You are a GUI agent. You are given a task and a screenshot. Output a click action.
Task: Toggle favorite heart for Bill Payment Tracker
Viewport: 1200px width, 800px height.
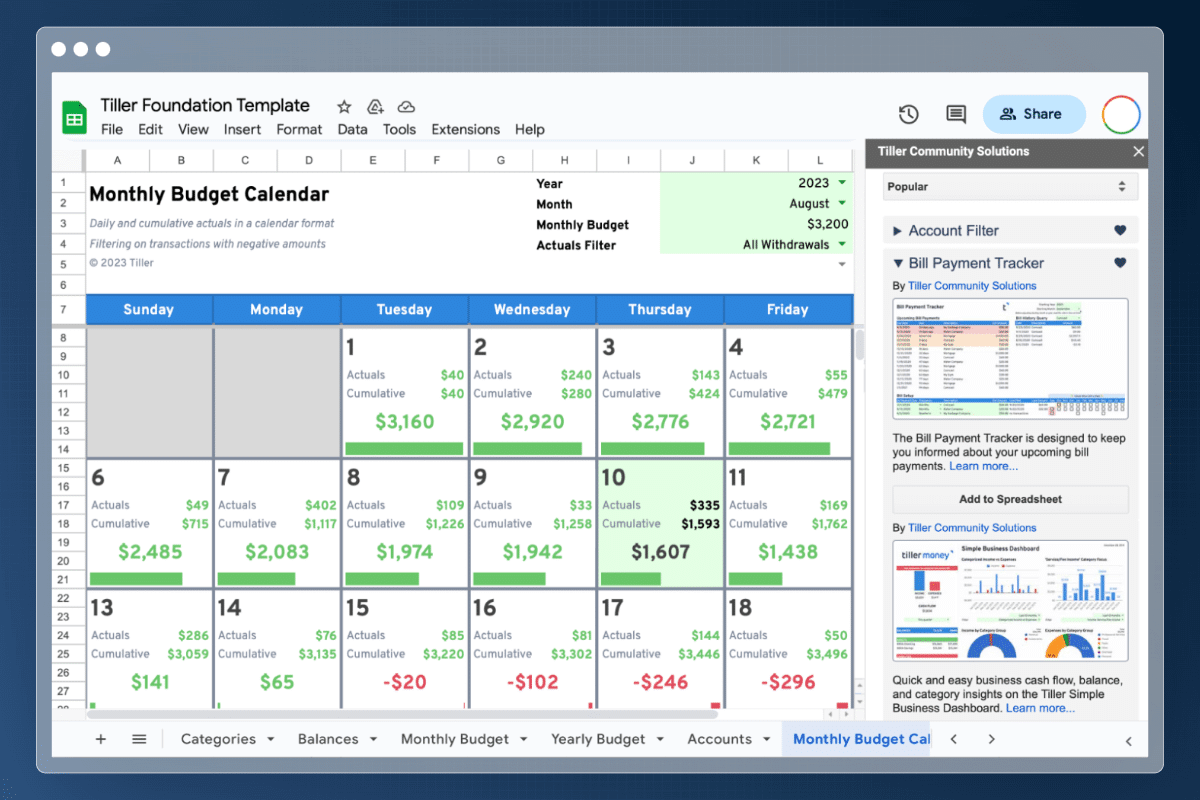(x=1120, y=263)
